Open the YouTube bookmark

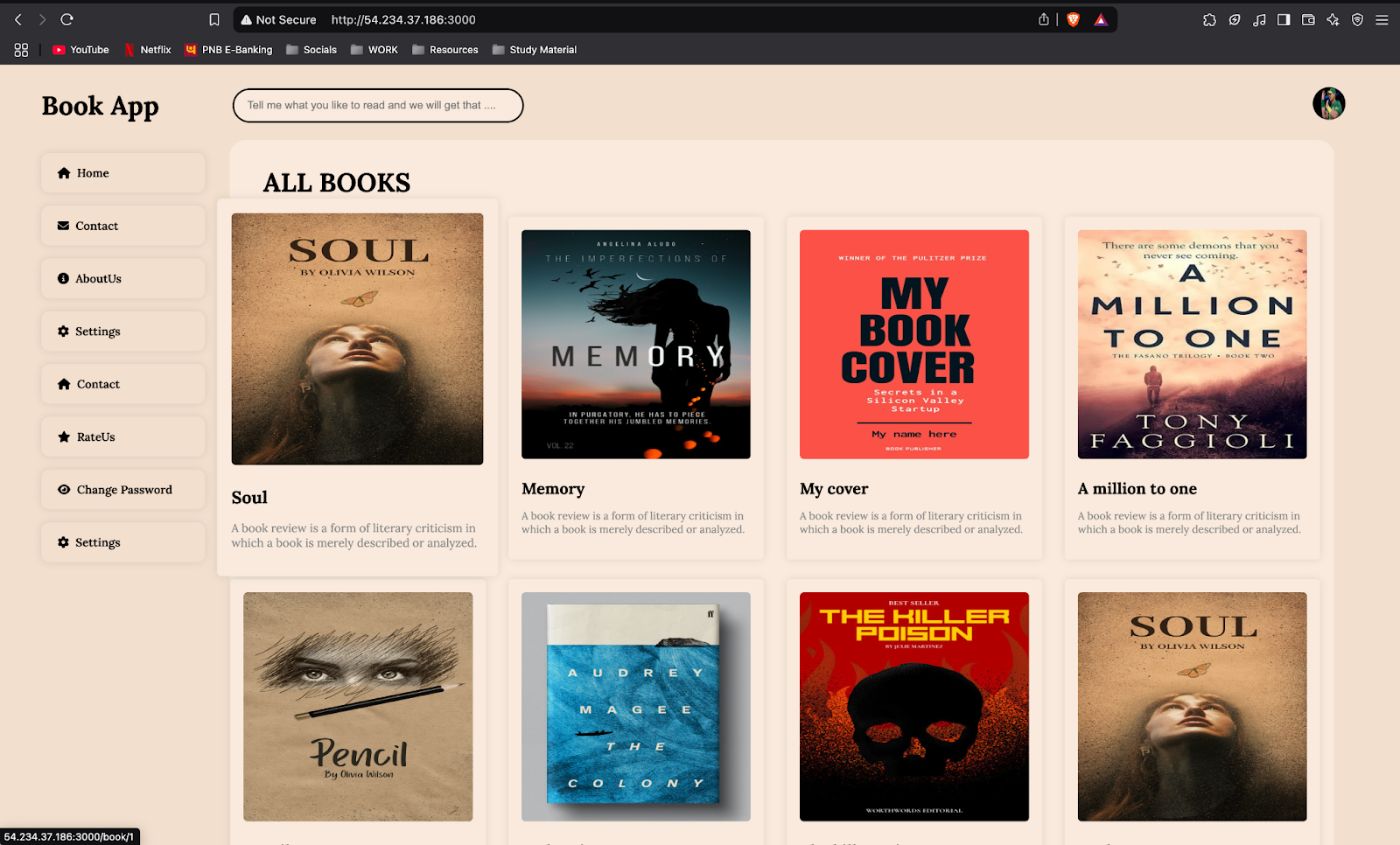click(x=81, y=49)
